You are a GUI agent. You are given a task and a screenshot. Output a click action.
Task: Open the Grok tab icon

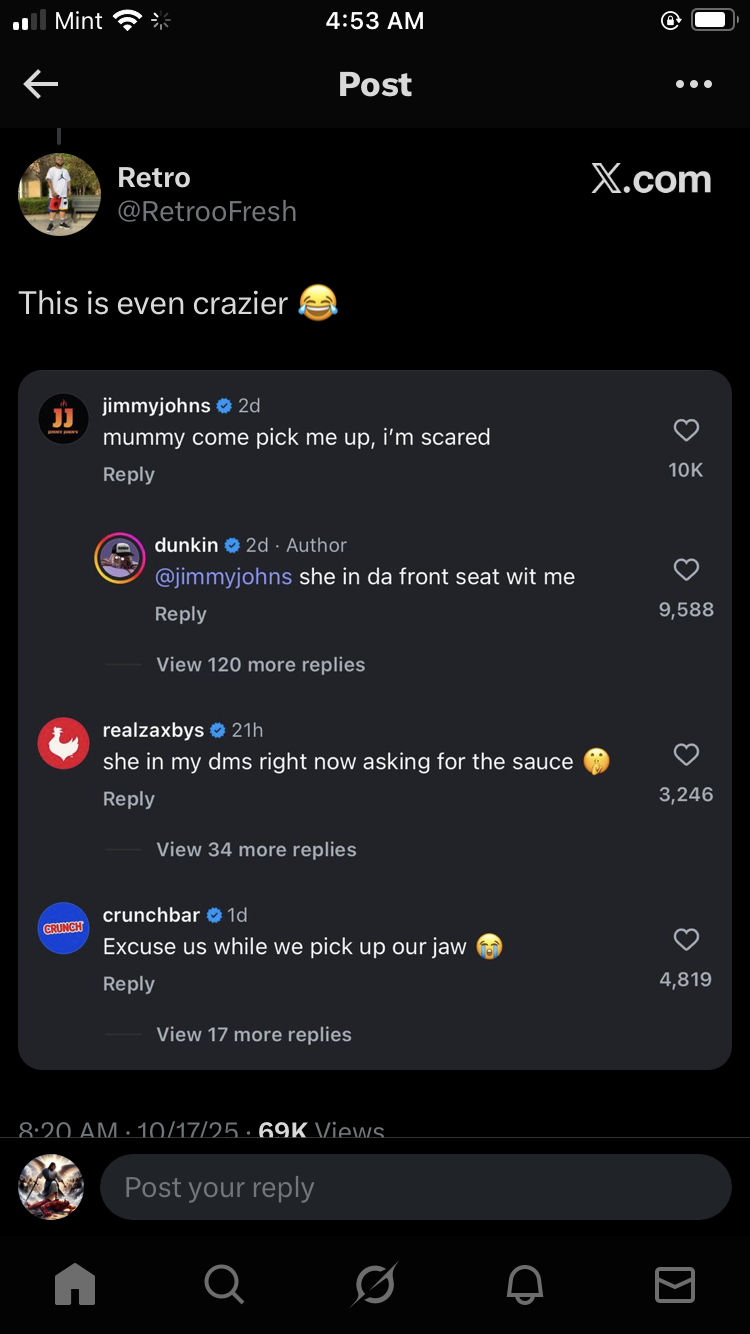pyautogui.click(x=375, y=1284)
